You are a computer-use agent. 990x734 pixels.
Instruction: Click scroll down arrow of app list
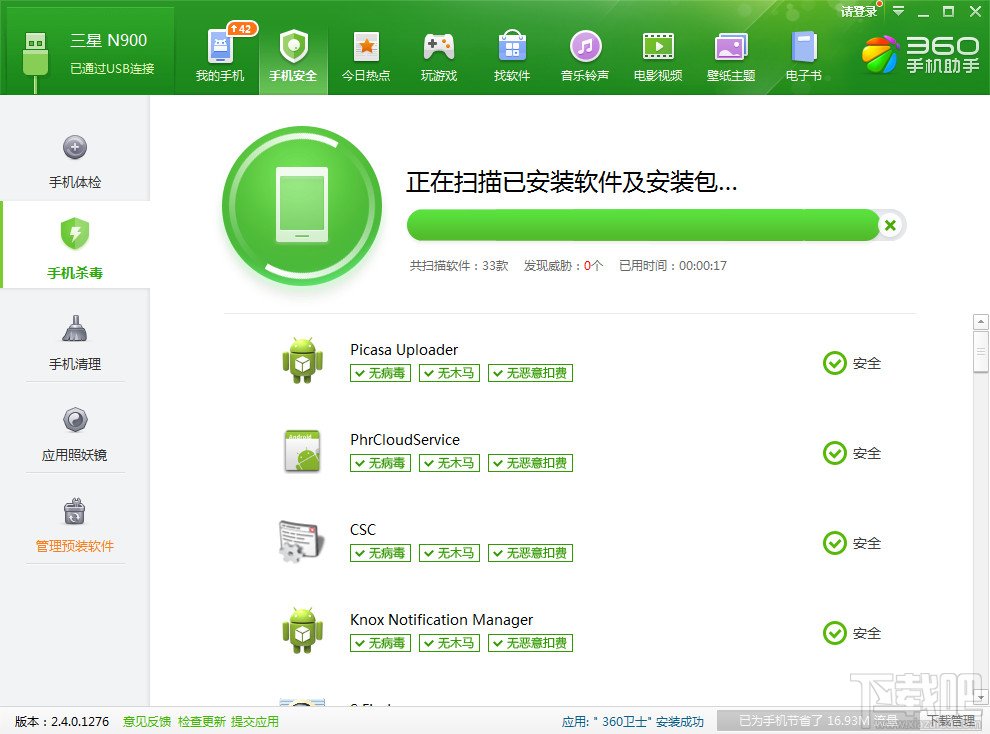tap(981, 697)
